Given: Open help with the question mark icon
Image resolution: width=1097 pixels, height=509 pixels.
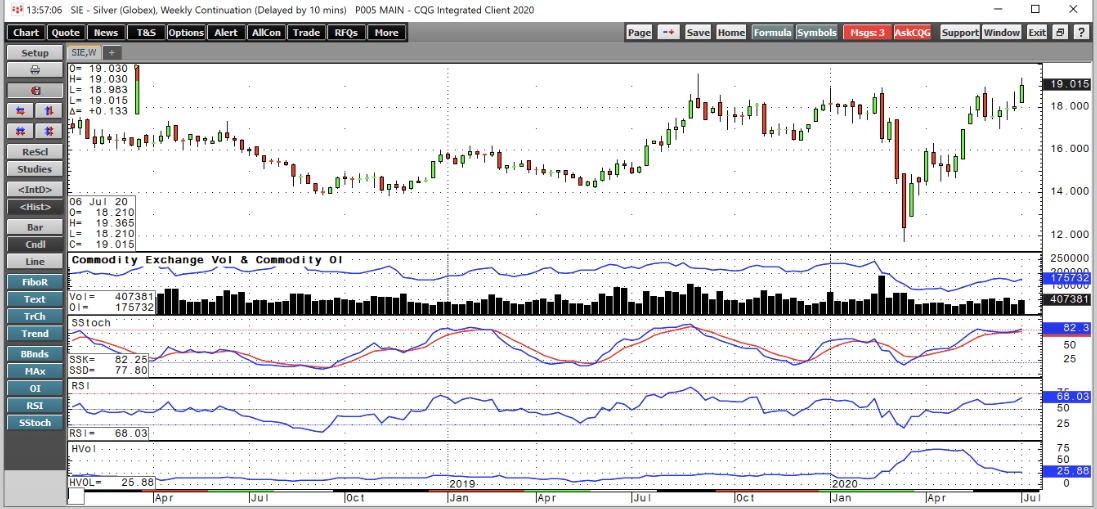Looking at the screenshot, I should (1081, 33).
